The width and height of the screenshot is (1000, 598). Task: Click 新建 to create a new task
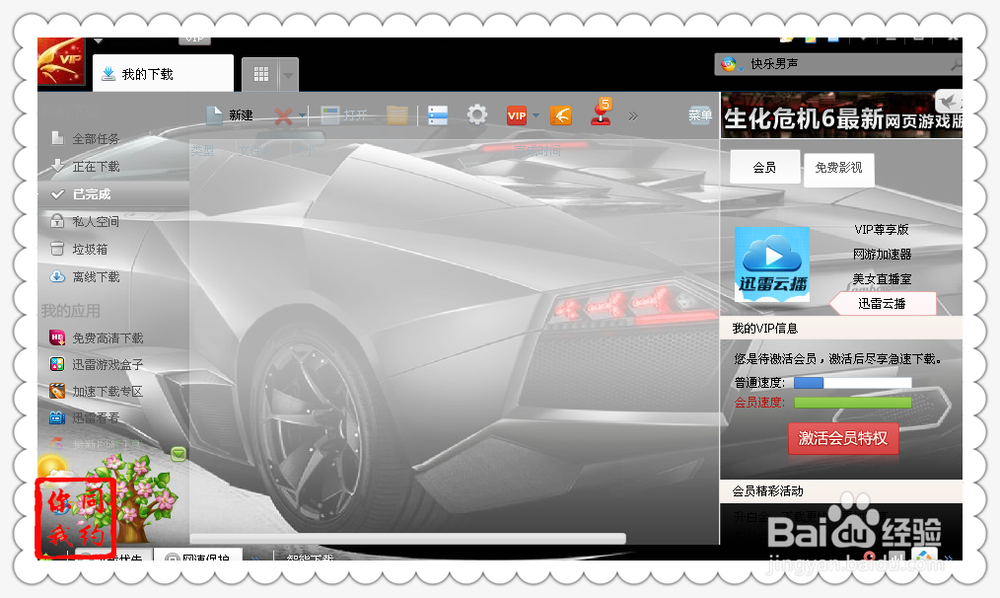pyautogui.click(x=230, y=115)
